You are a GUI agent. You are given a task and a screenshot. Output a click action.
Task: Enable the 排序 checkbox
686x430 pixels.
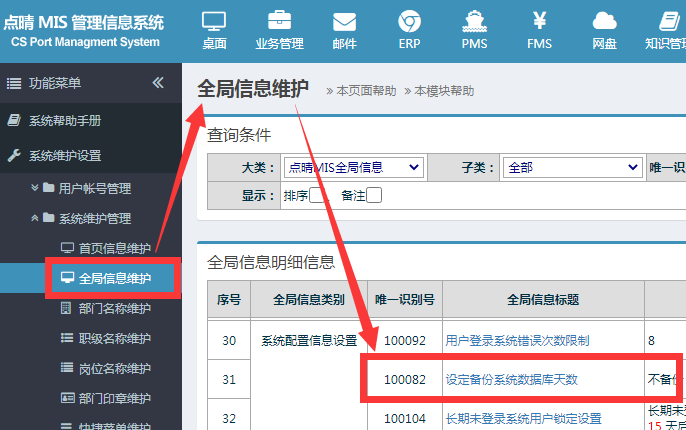(317, 196)
